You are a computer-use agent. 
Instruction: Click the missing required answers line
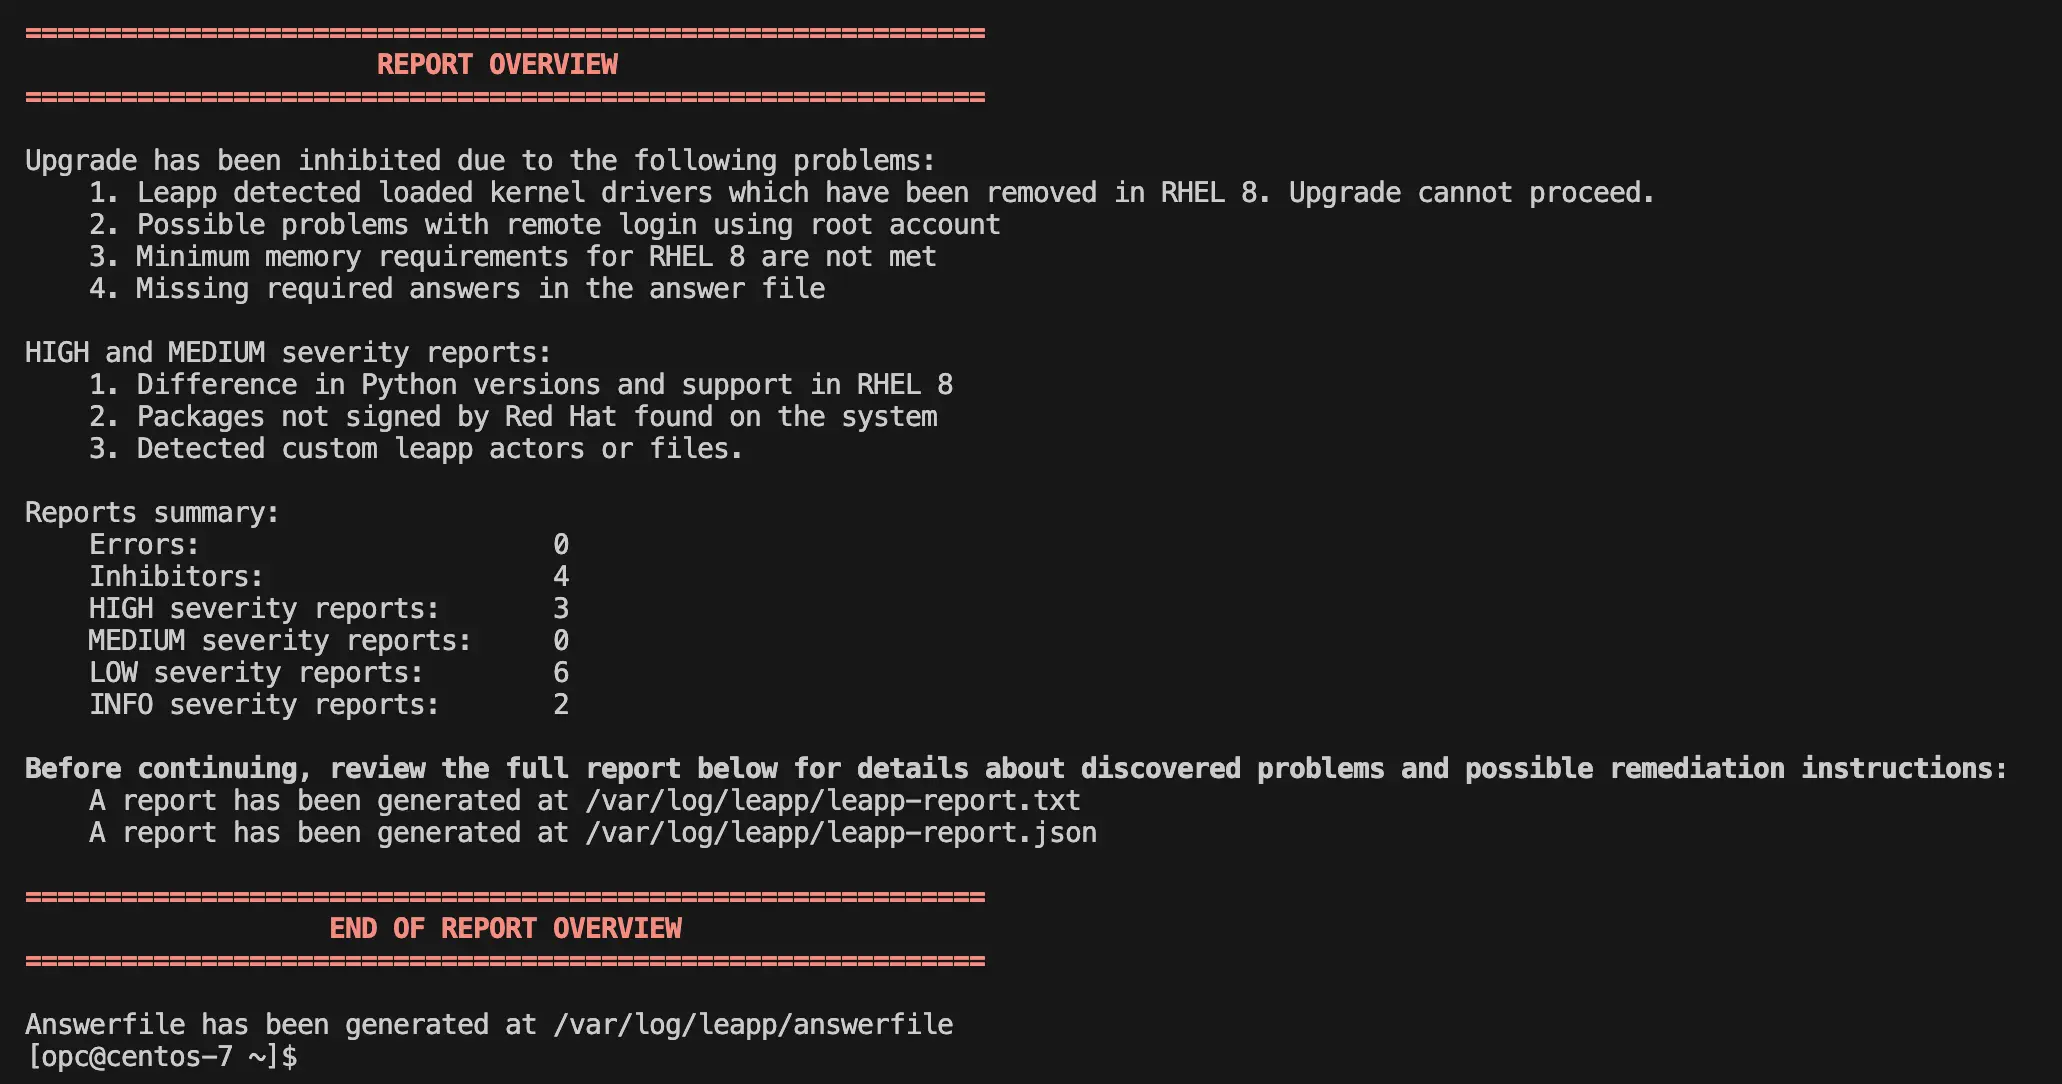click(x=457, y=289)
